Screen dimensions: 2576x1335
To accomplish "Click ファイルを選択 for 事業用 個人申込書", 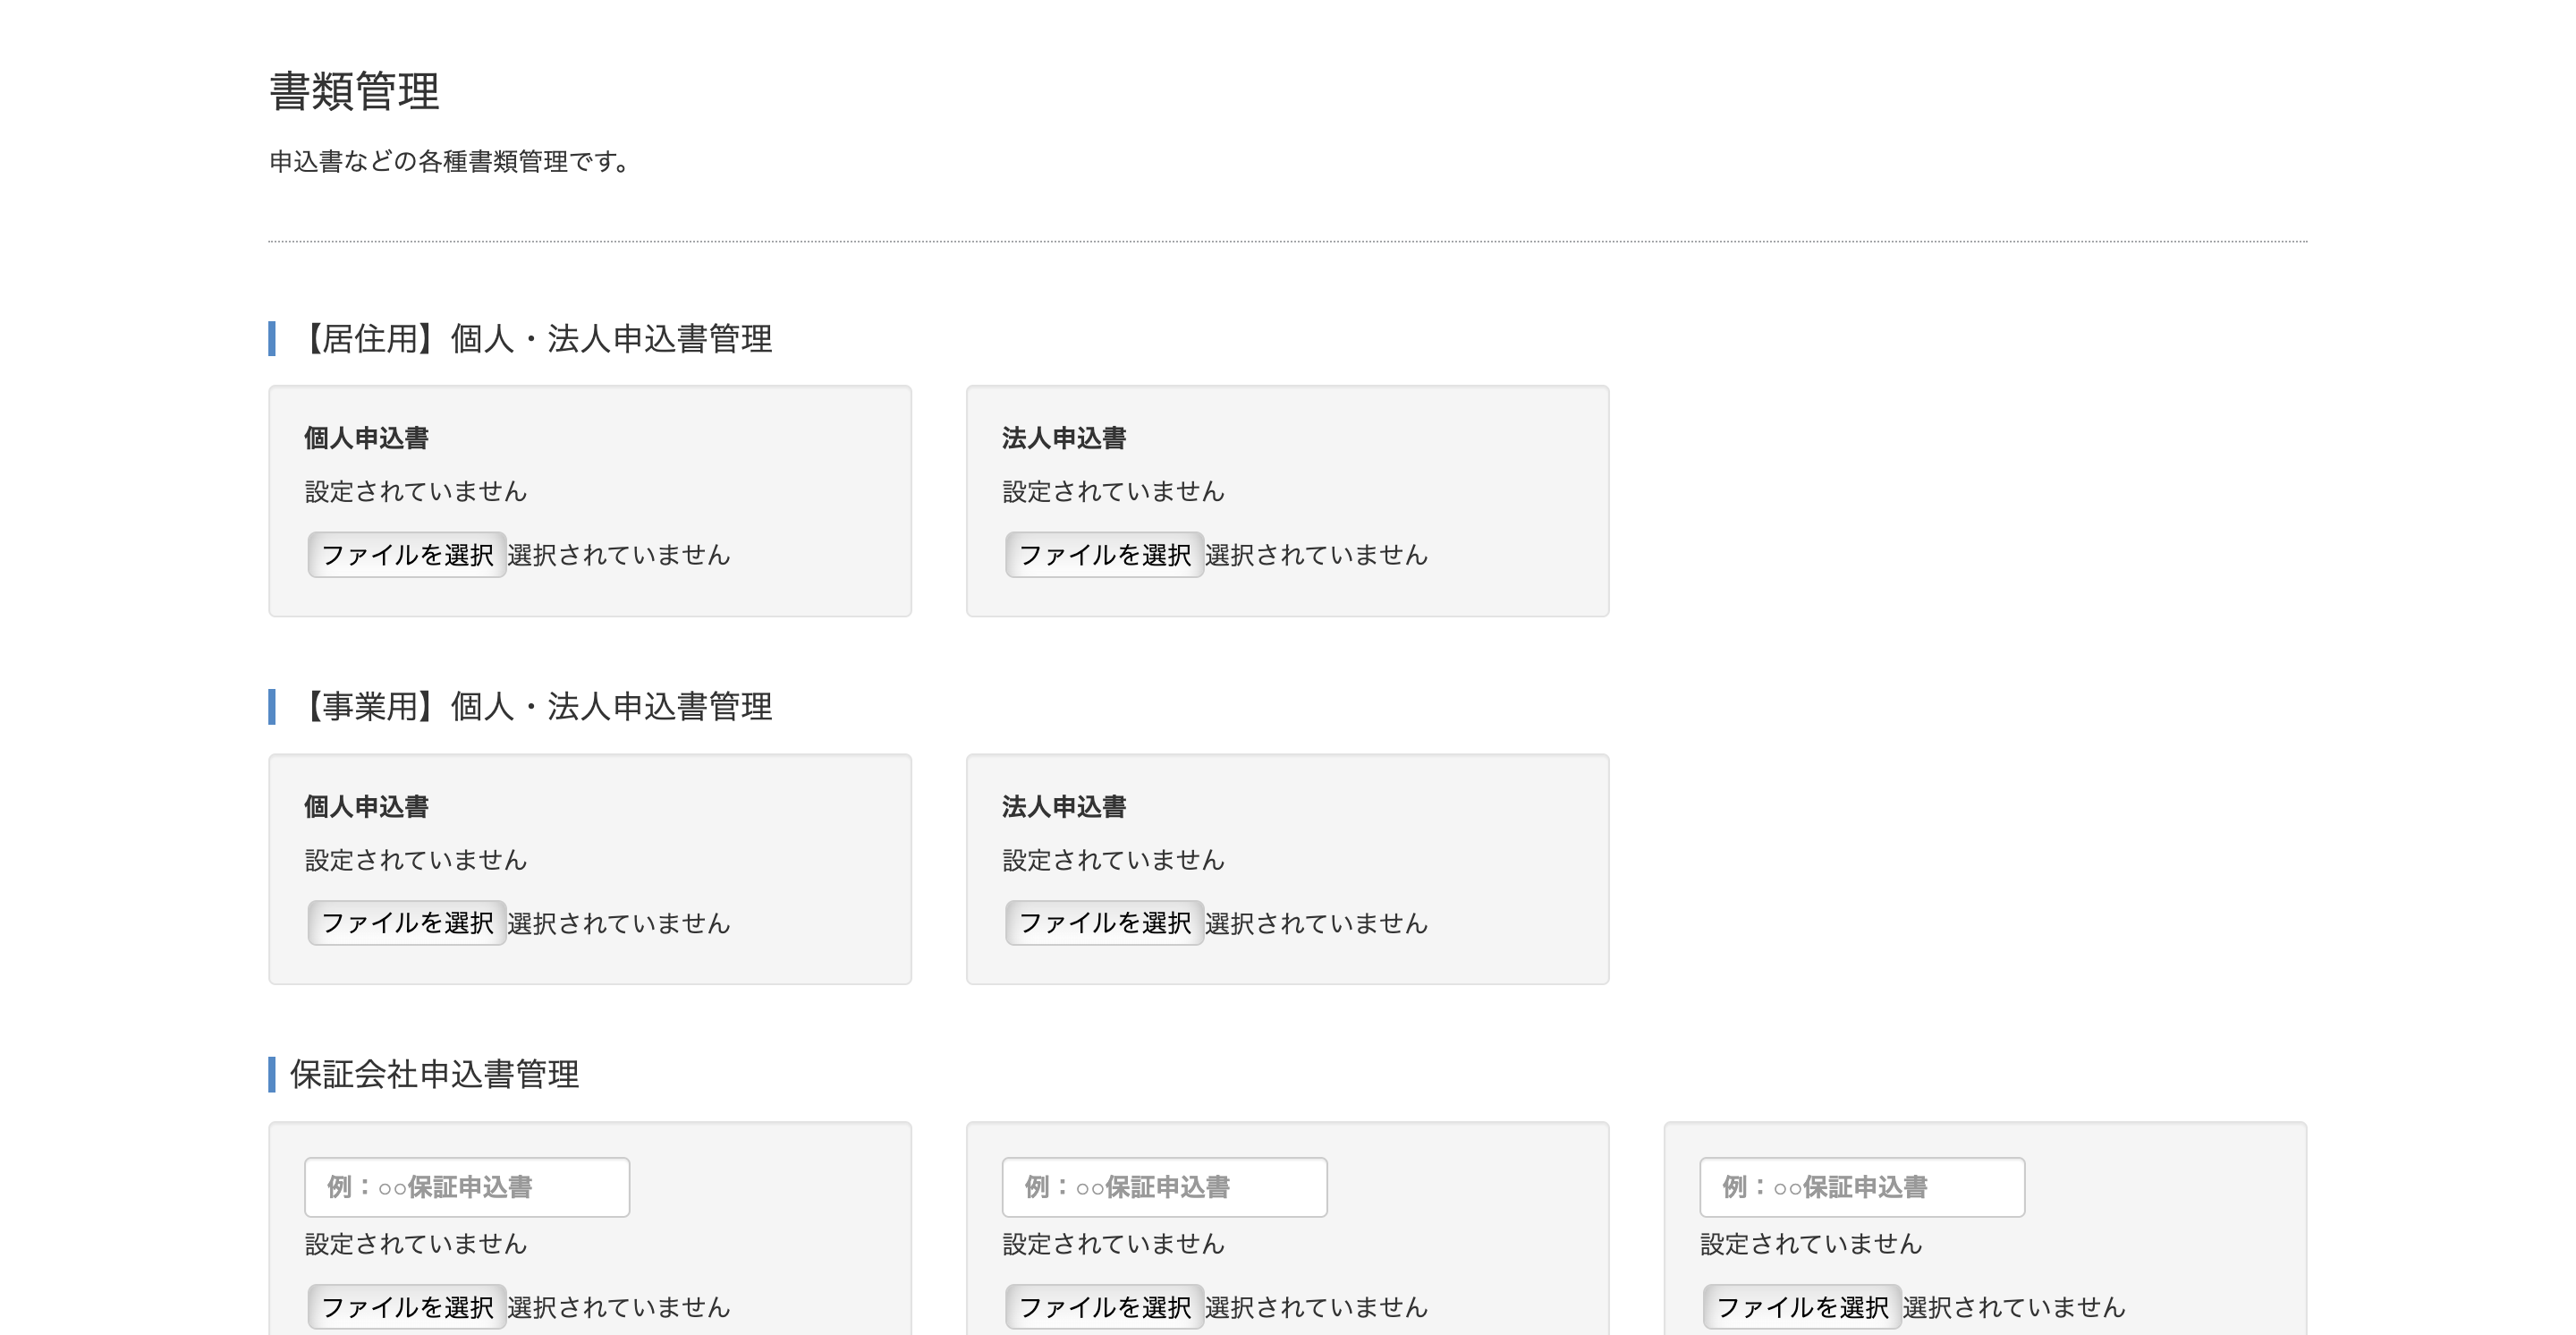I will (x=407, y=923).
